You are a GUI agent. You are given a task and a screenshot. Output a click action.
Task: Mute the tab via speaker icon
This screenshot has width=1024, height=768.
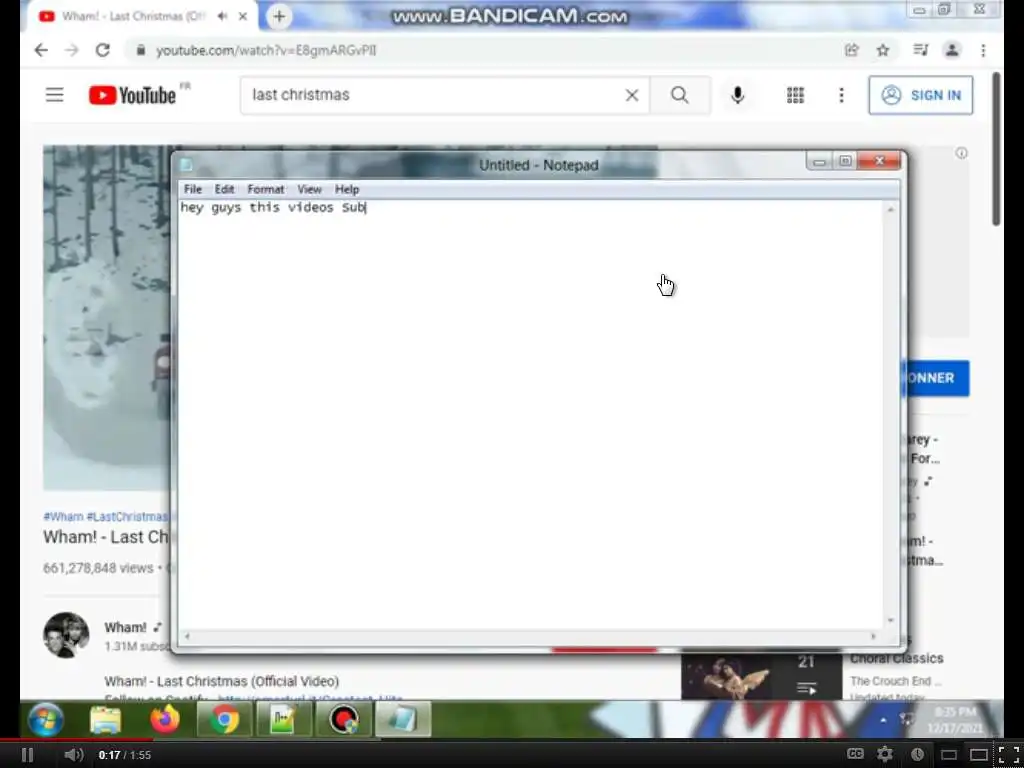(x=222, y=16)
